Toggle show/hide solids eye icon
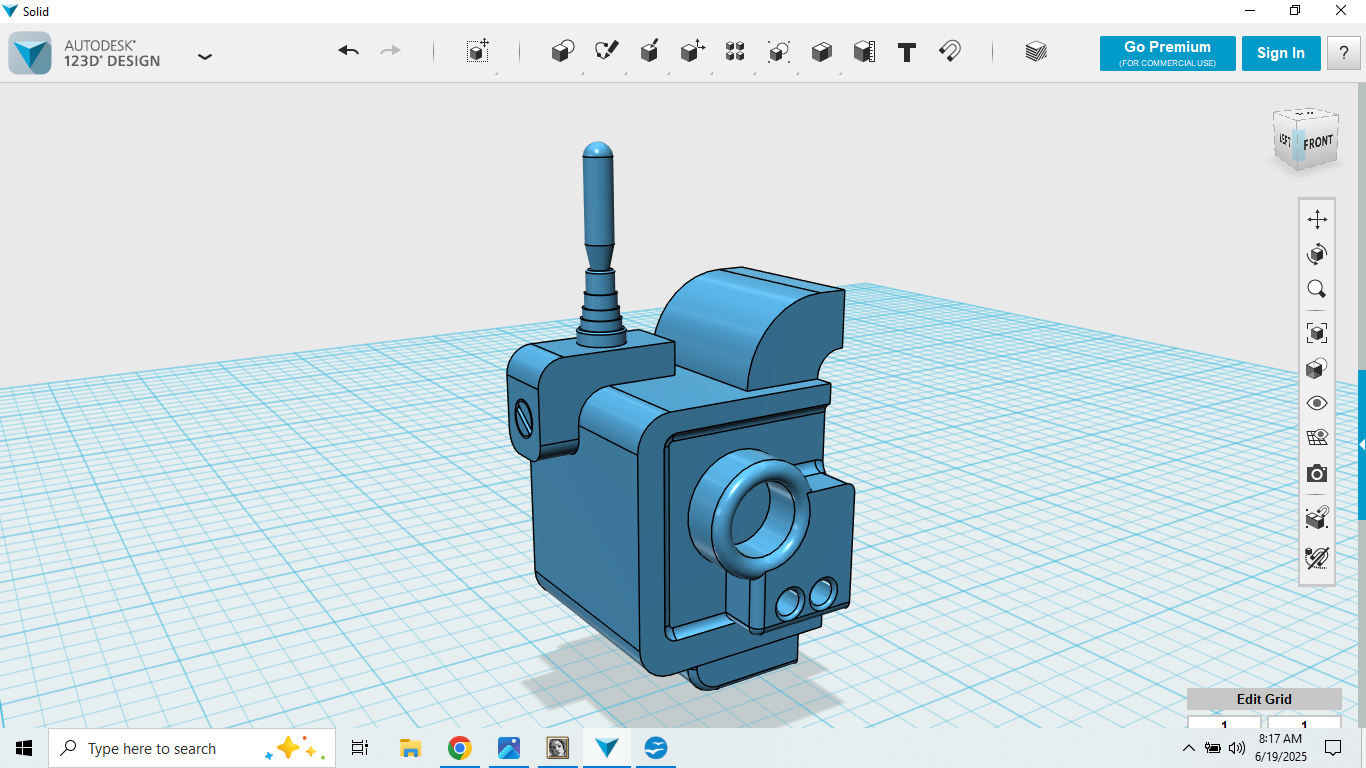Screen dimensions: 1366x768 (x=1317, y=403)
